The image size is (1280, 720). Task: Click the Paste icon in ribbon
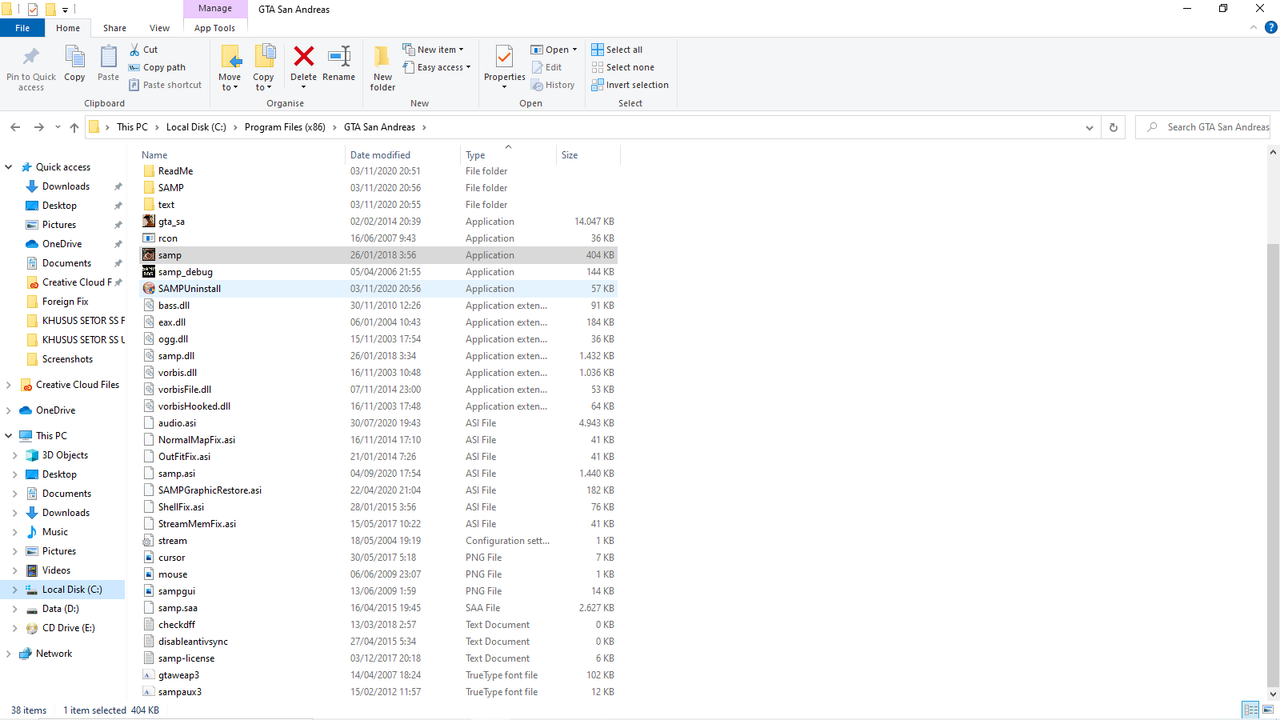coord(108,58)
